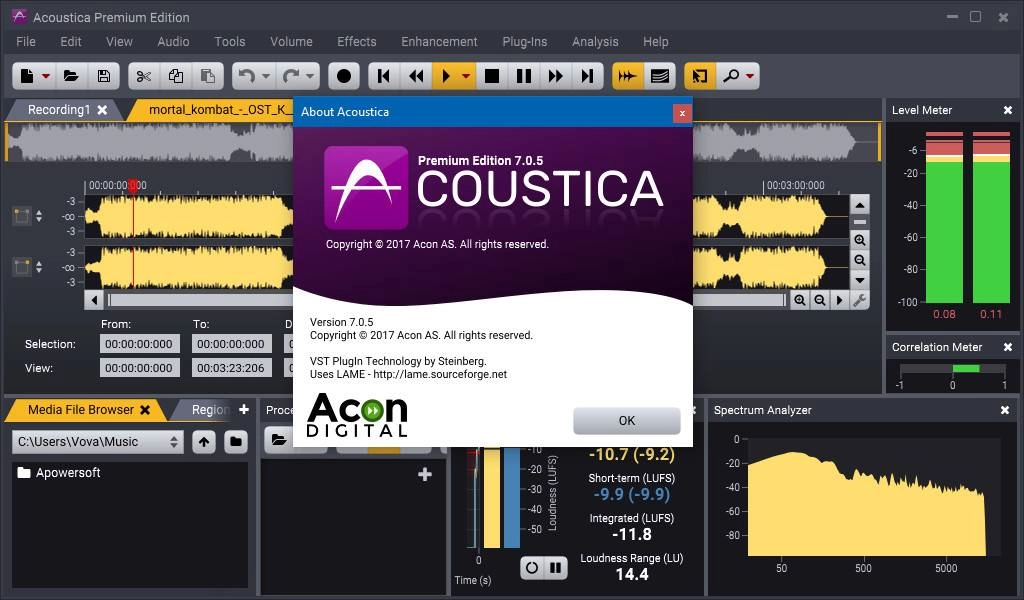
Task: Click horizontal zoom in magnifier icon
Action: pyautogui.click(x=799, y=300)
